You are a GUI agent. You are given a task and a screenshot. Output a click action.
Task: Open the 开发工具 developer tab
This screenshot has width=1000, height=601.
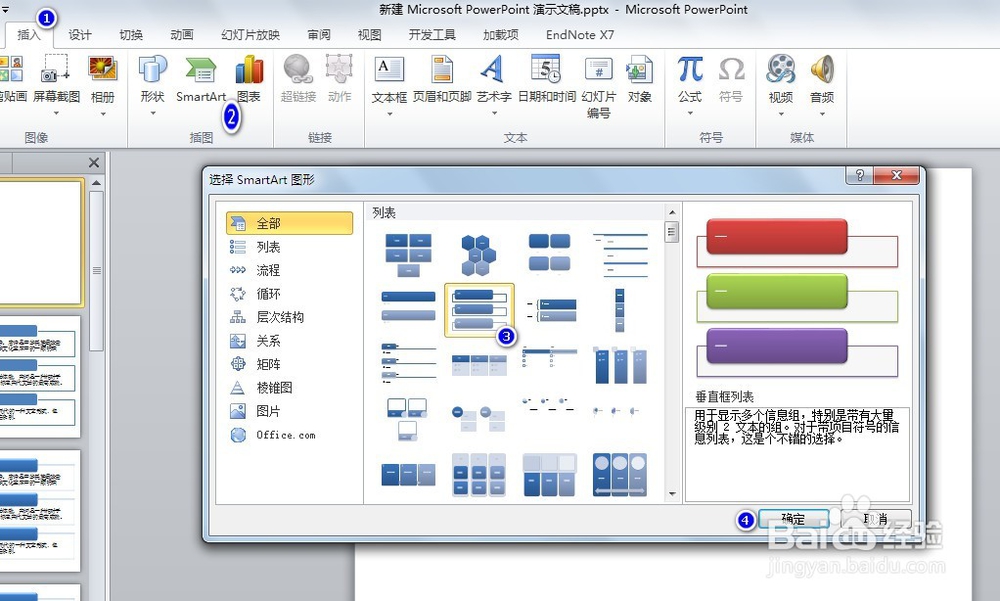432,35
